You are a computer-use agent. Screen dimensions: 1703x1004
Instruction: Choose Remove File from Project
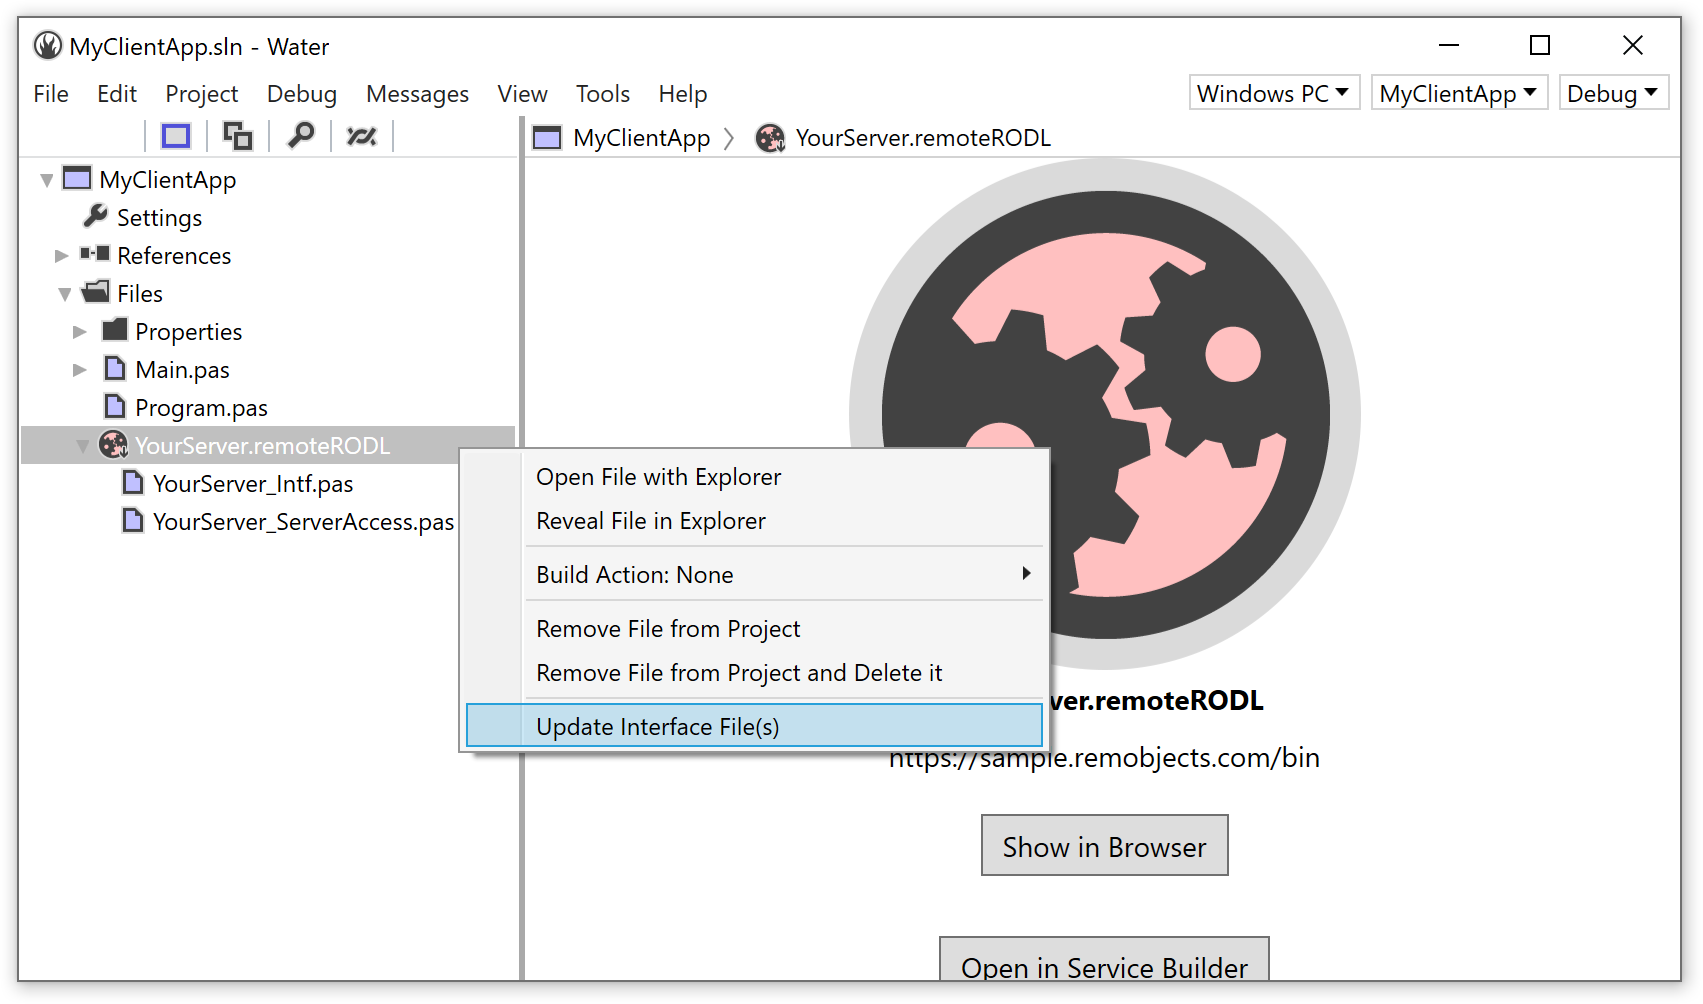[754, 629]
